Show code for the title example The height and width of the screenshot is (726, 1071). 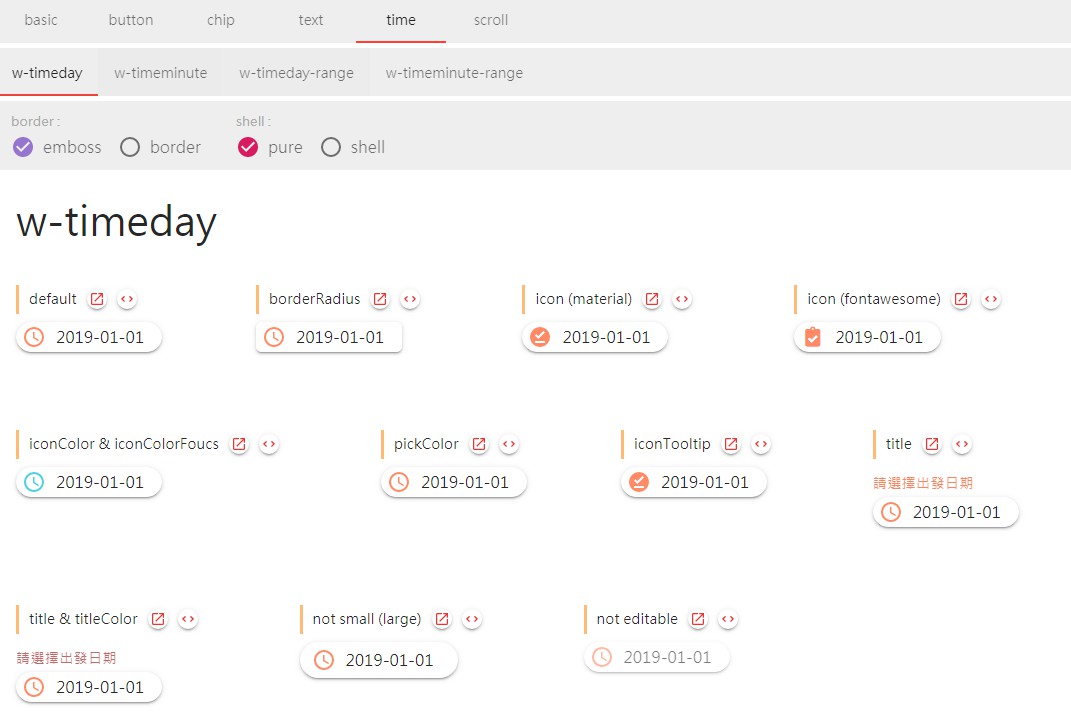[x=962, y=444]
